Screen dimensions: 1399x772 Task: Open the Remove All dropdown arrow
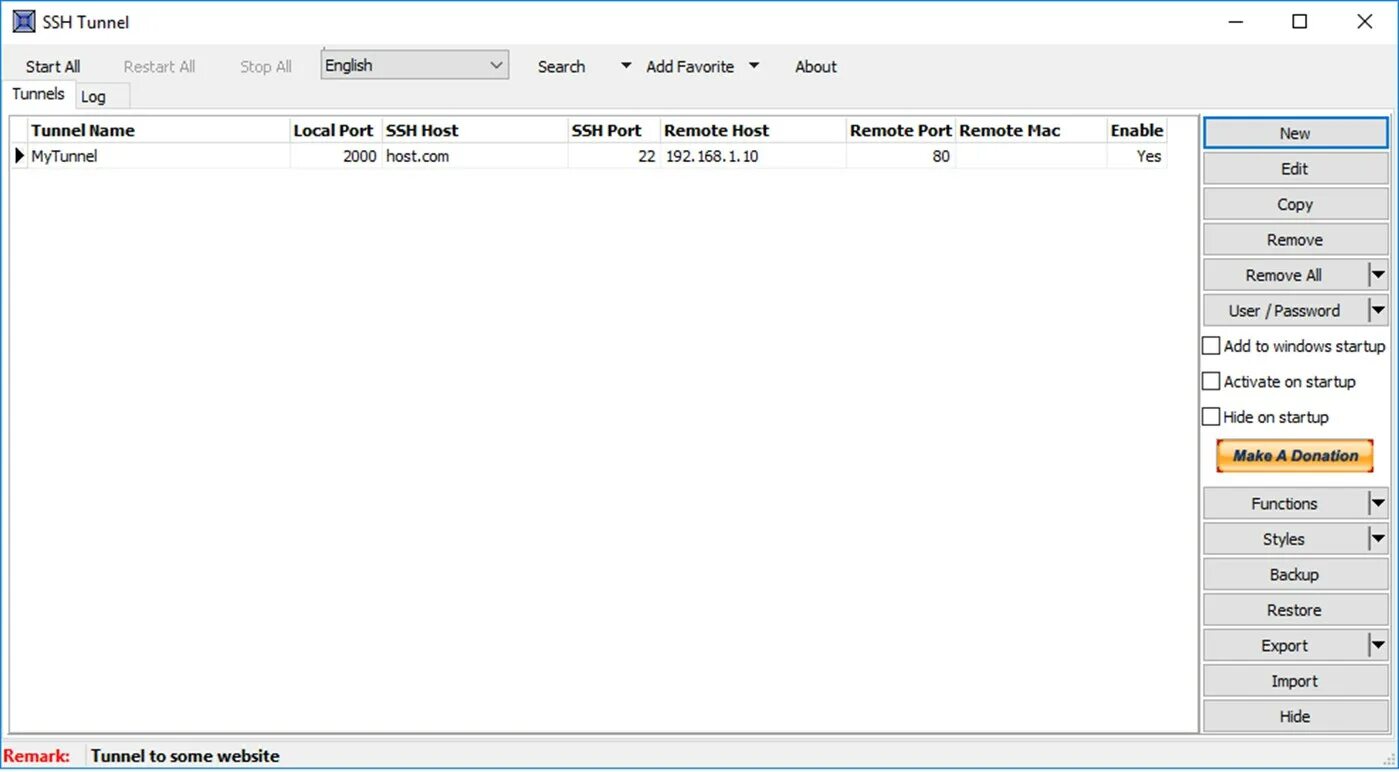tap(1378, 275)
